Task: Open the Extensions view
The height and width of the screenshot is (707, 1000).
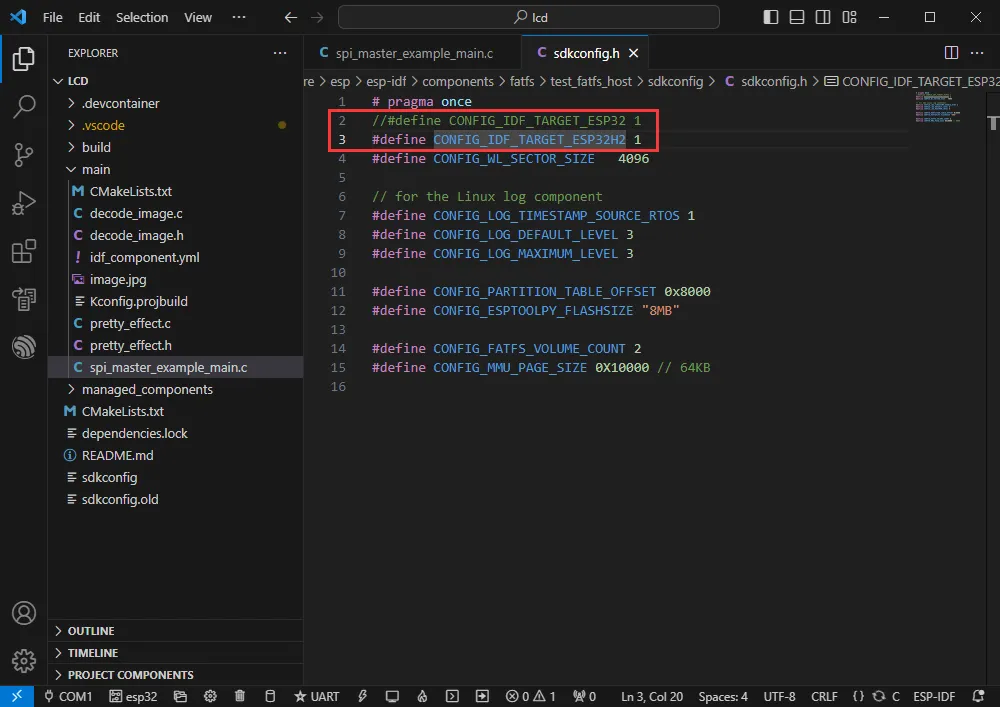Action: pos(24,251)
